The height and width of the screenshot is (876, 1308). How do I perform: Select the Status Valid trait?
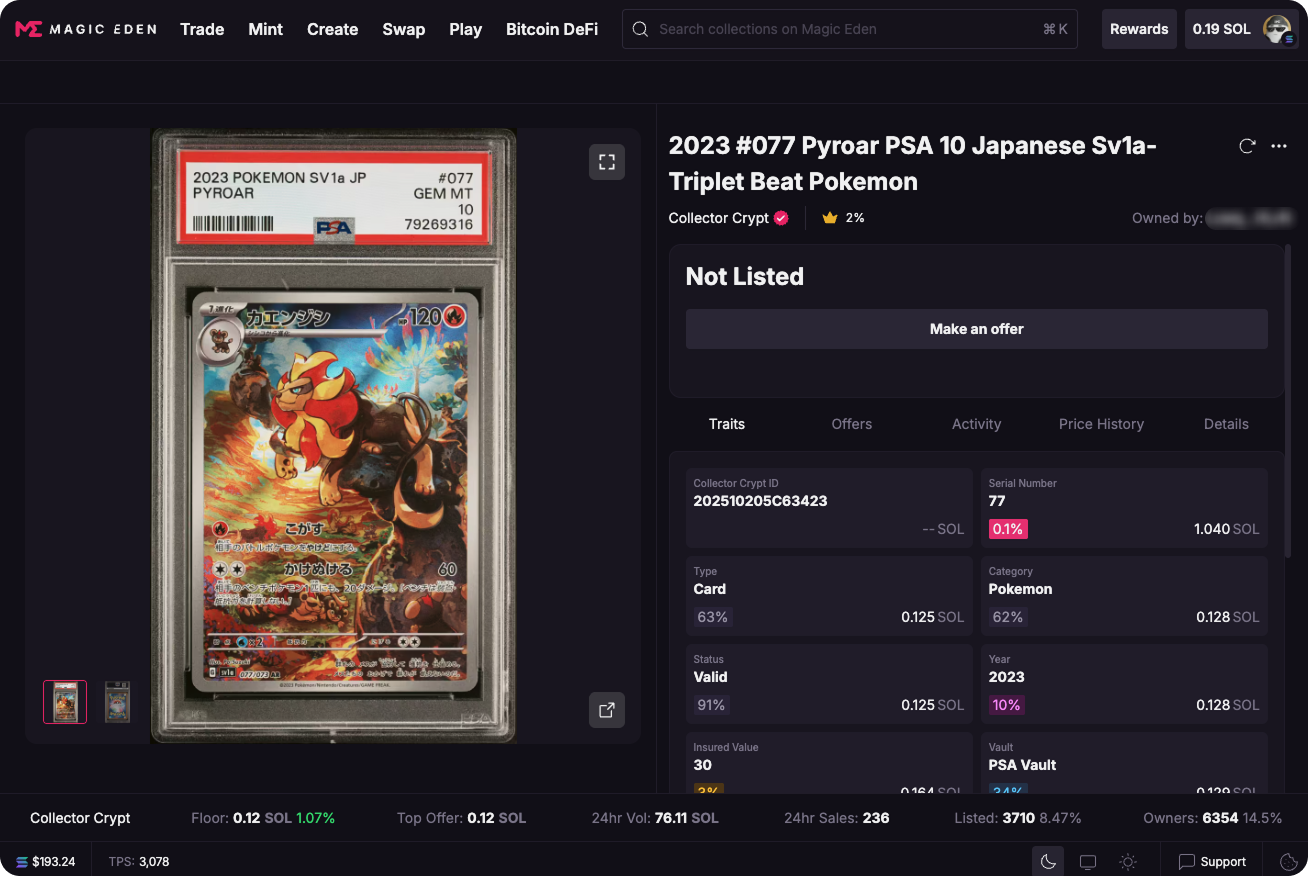829,684
